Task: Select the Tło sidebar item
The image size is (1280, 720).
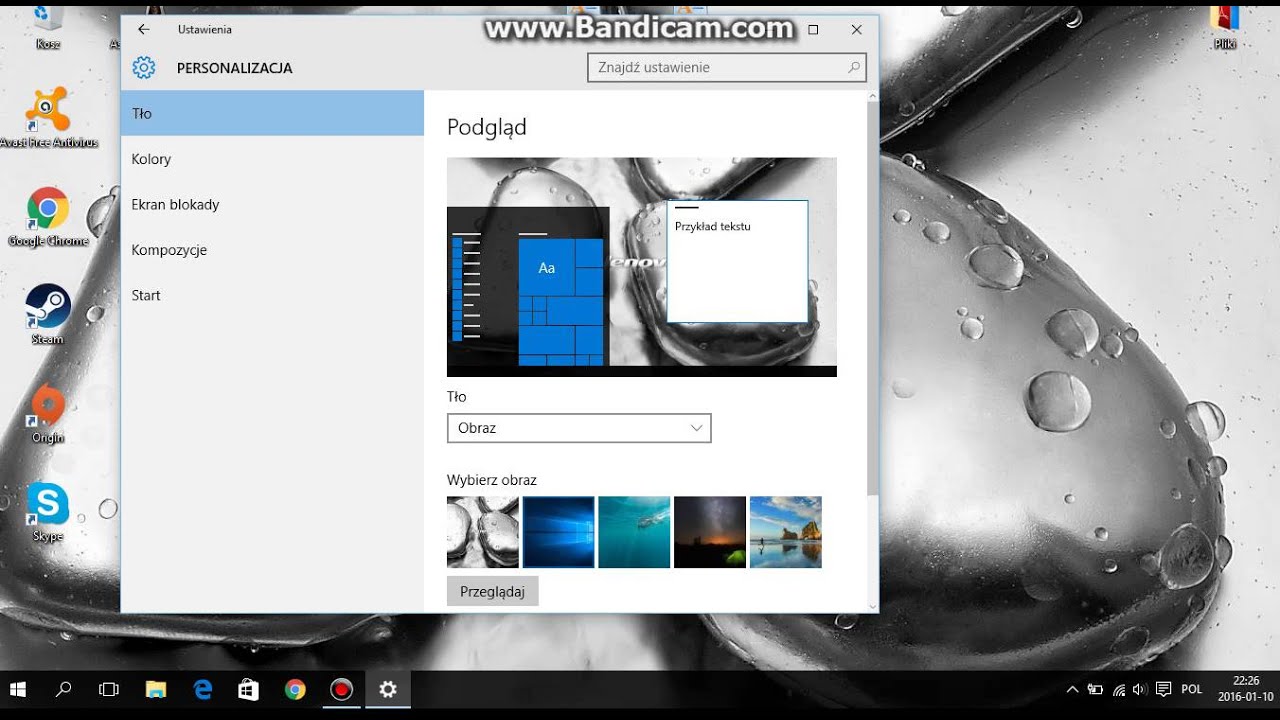Action: [272, 113]
